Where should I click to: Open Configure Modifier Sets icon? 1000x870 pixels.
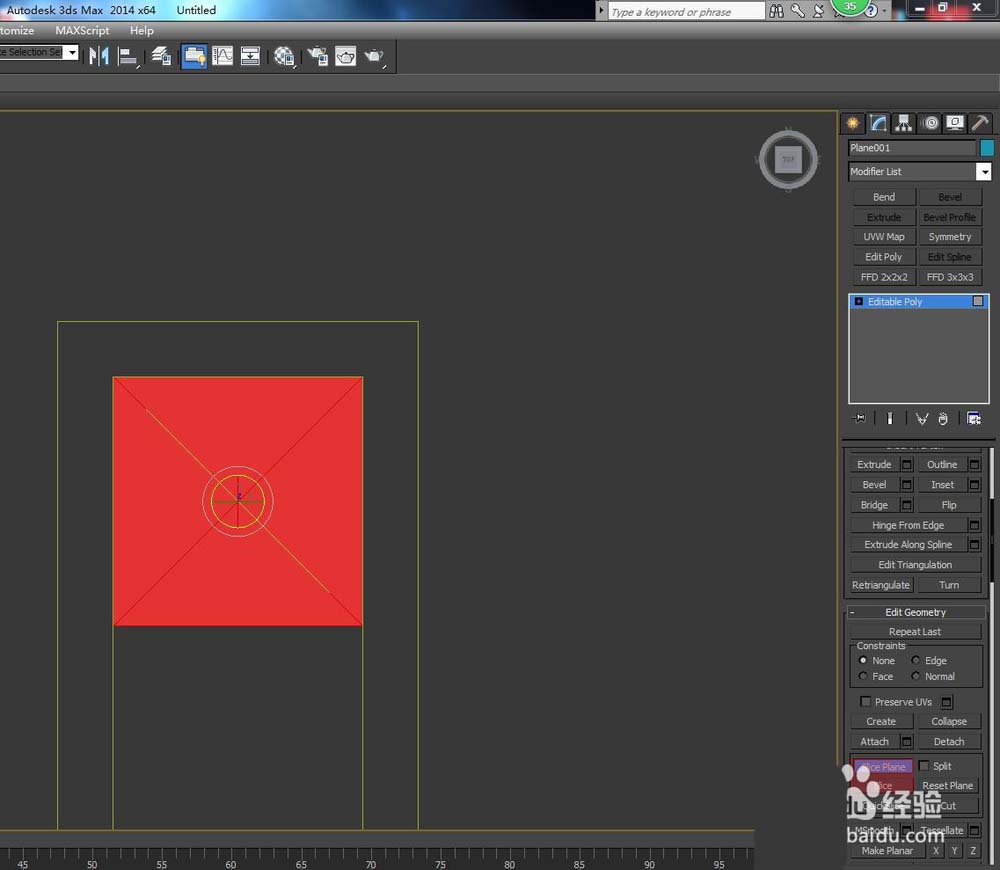tap(974, 418)
